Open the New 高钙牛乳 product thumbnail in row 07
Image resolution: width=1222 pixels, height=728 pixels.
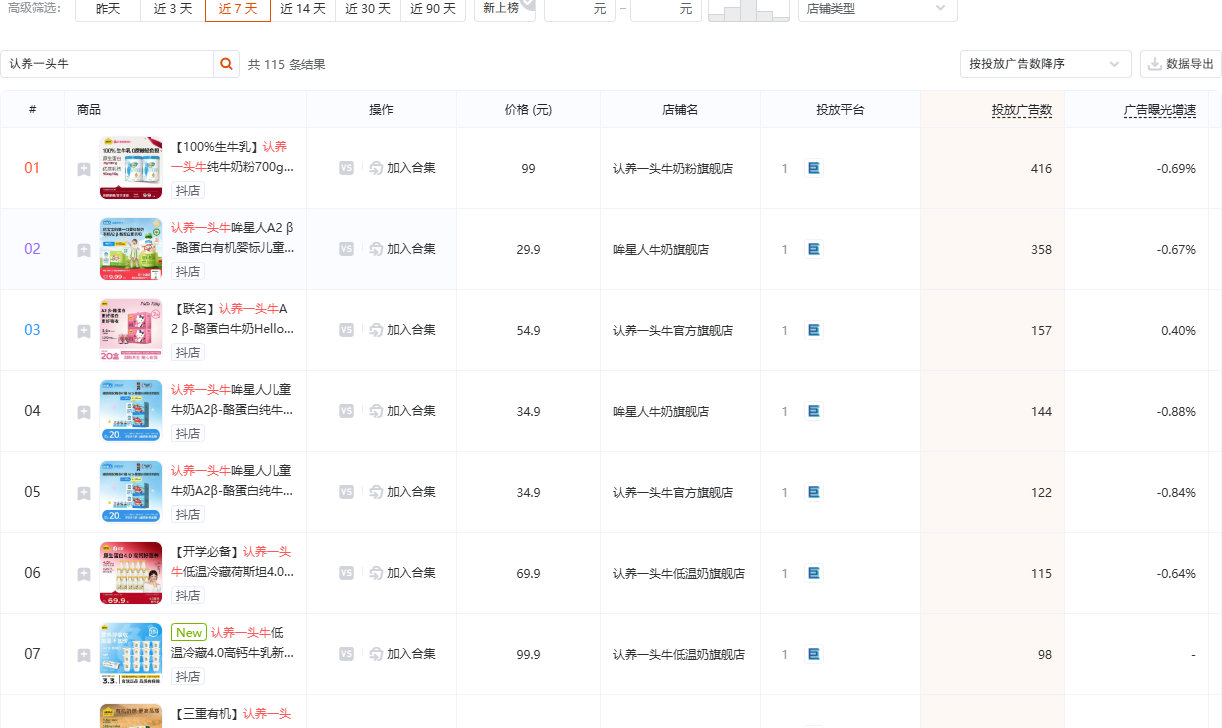pos(131,654)
